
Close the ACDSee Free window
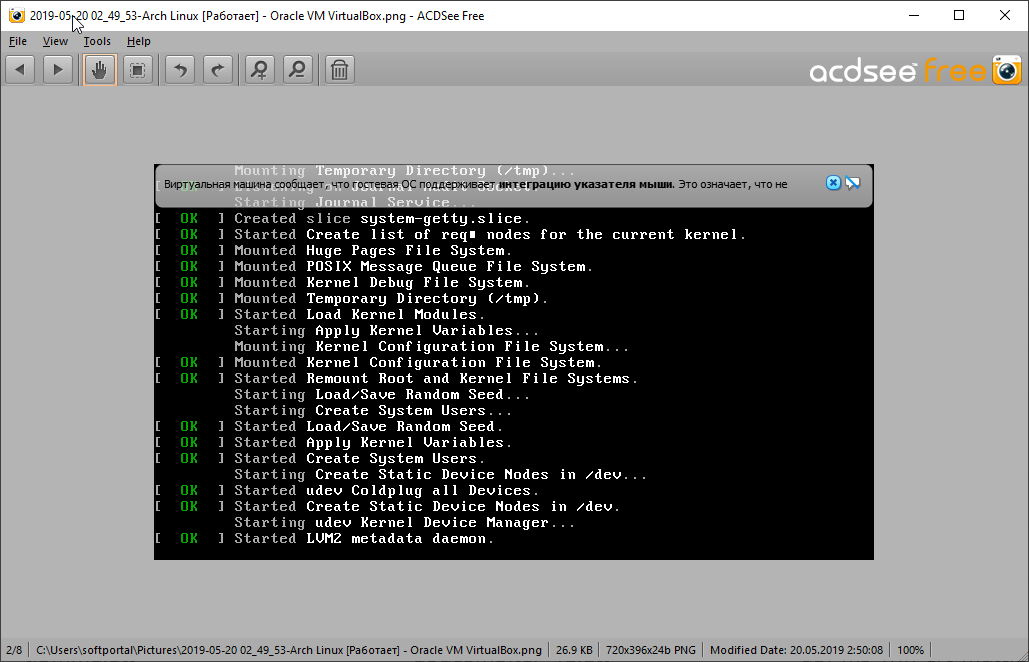pyautogui.click(x=1005, y=15)
